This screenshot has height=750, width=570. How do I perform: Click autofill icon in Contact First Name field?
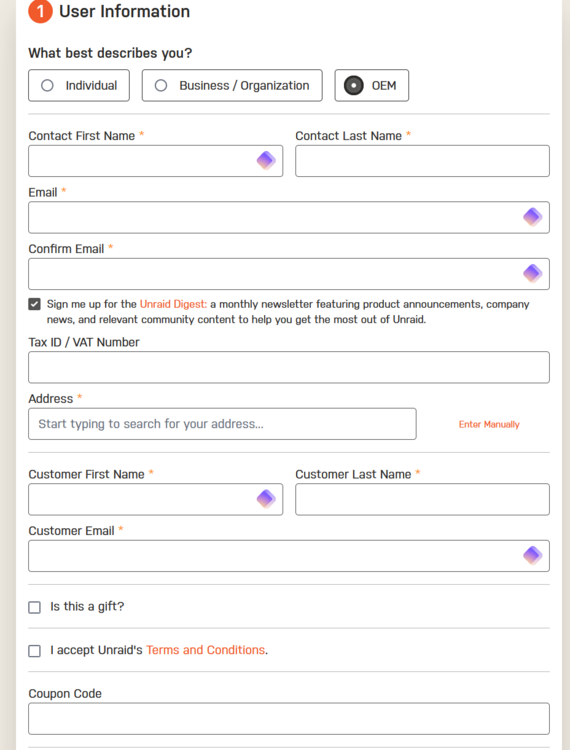(266, 160)
